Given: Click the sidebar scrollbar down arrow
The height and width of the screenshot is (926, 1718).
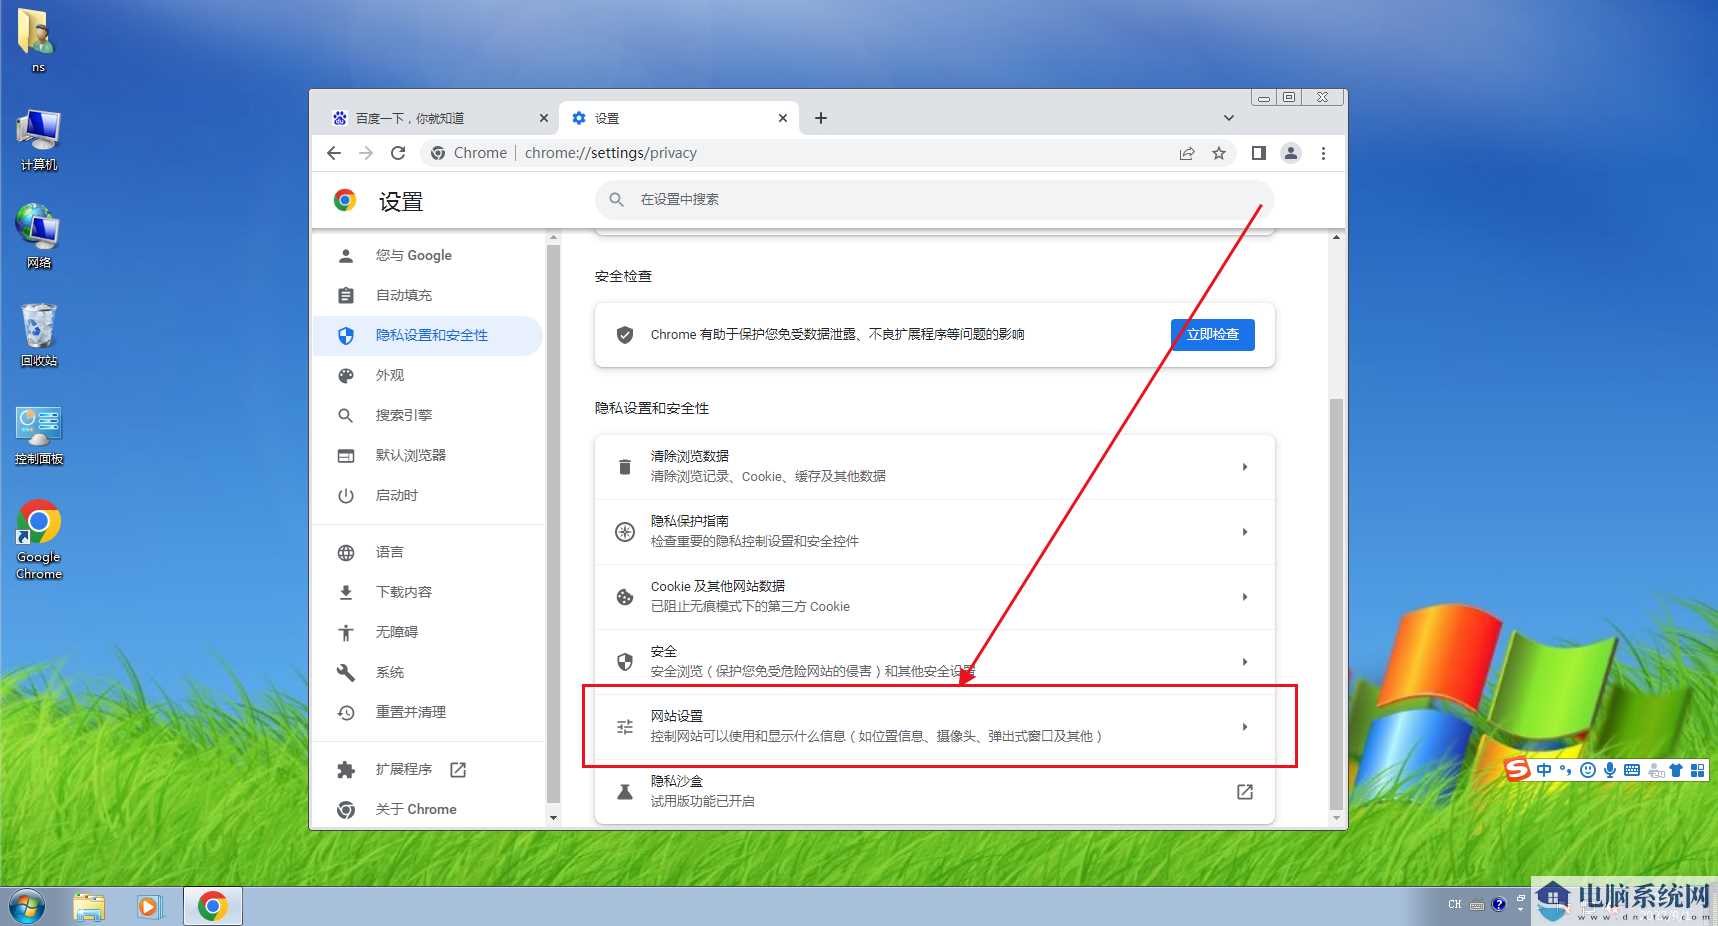Looking at the screenshot, I should pyautogui.click(x=553, y=818).
